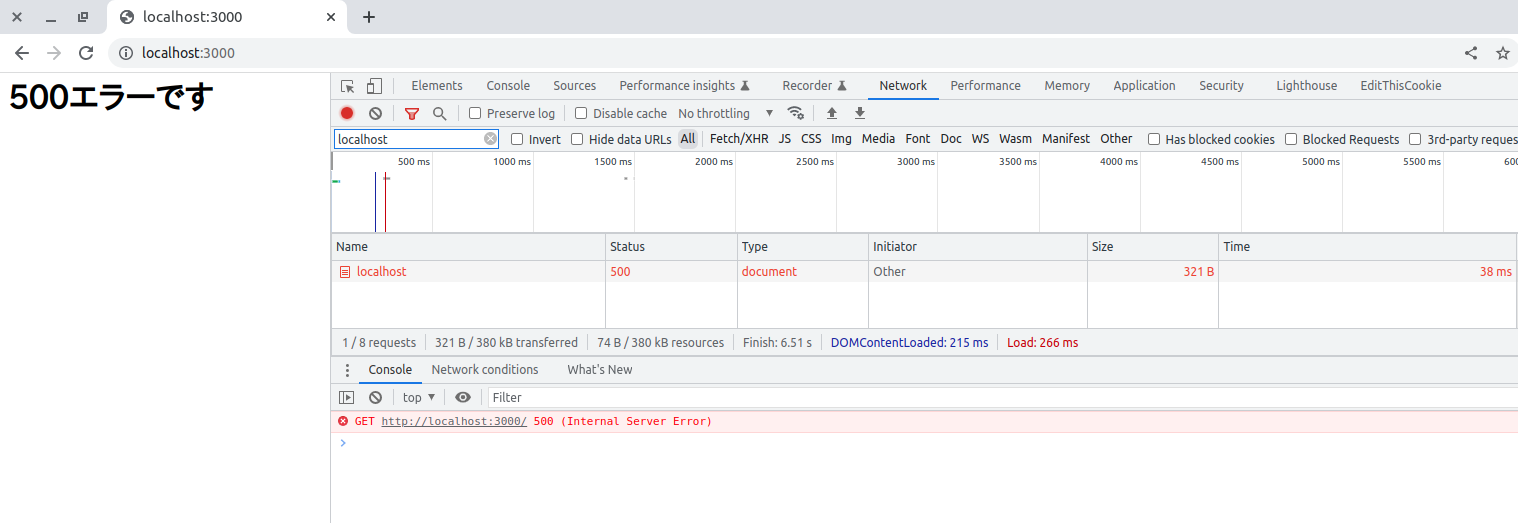The width and height of the screenshot is (1518, 523).
Task: Filter requests by WS type
Action: (x=980, y=139)
